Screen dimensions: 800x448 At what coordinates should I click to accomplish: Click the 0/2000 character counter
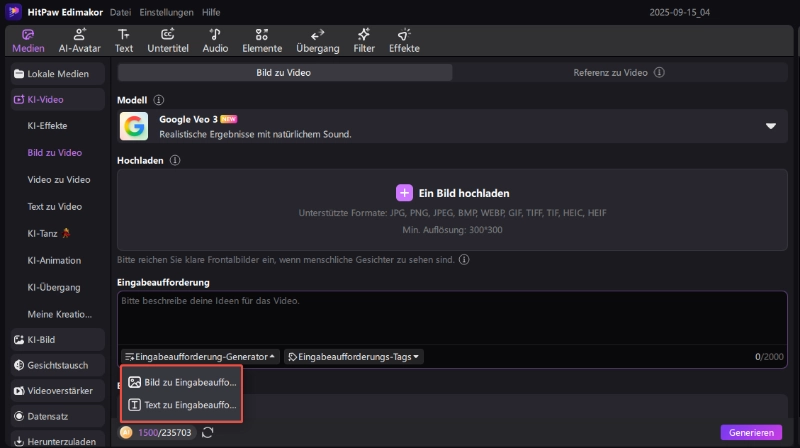pyautogui.click(x=769, y=357)
